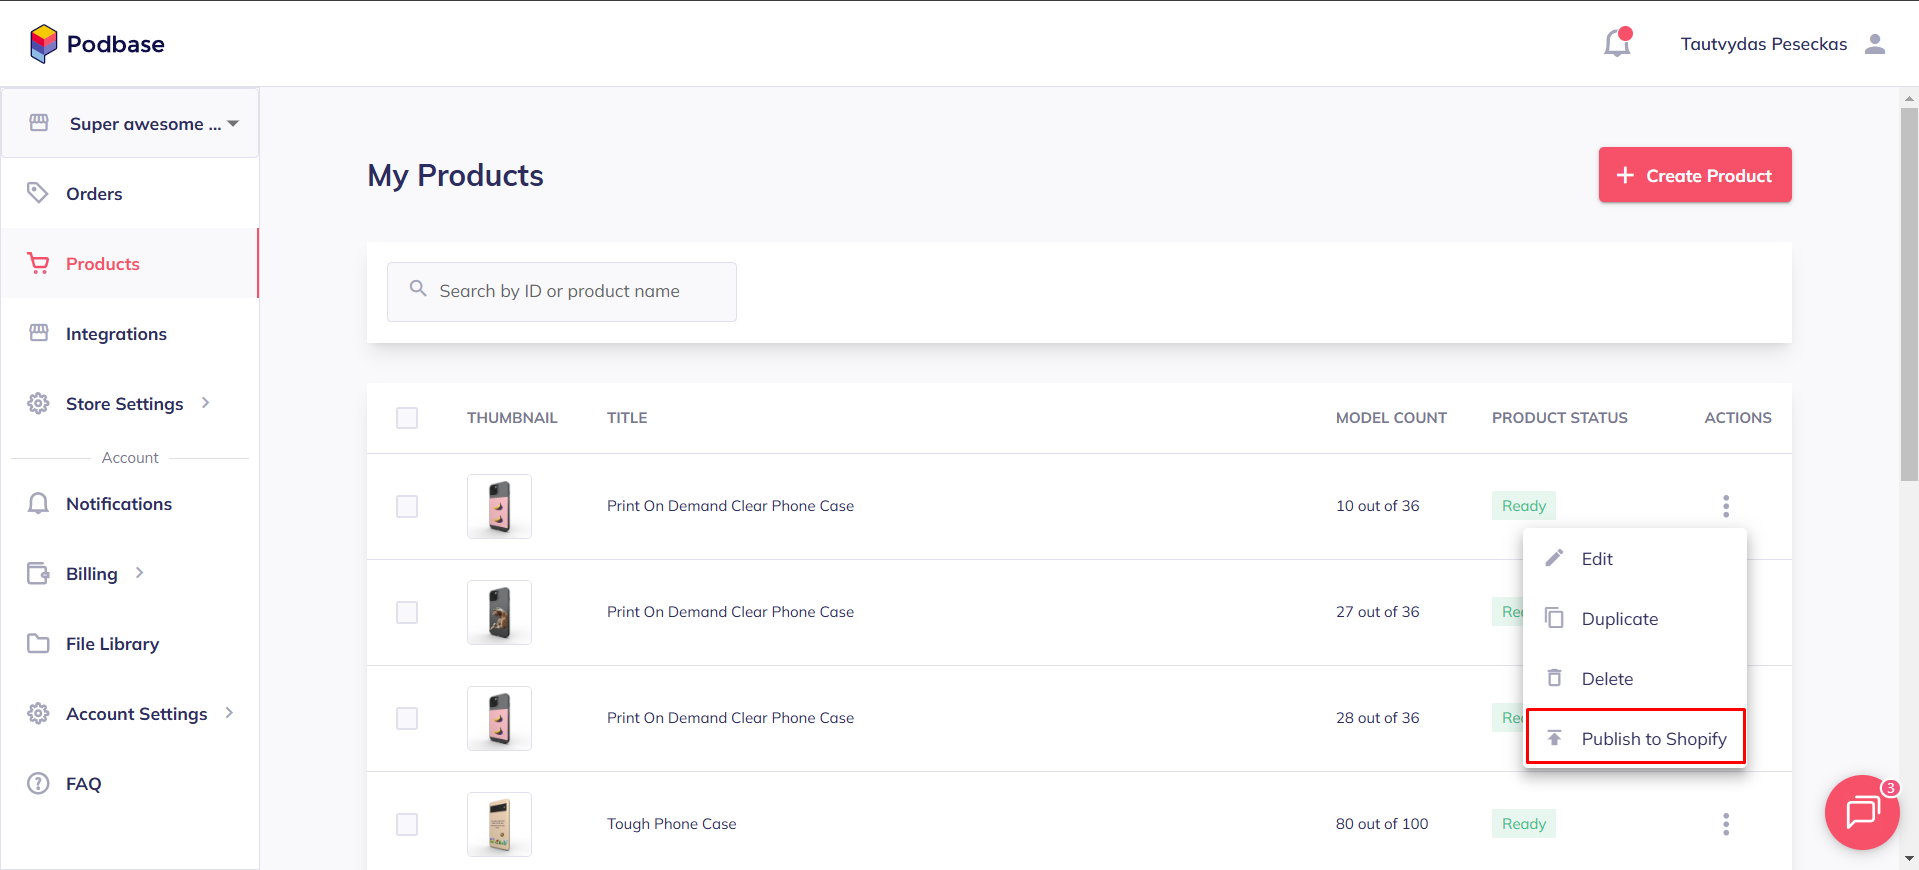Image resolution: width=1919 pixels, height=870 pixels.
Task: Open the live chat bubble icon
Action: pos(1861,812)
